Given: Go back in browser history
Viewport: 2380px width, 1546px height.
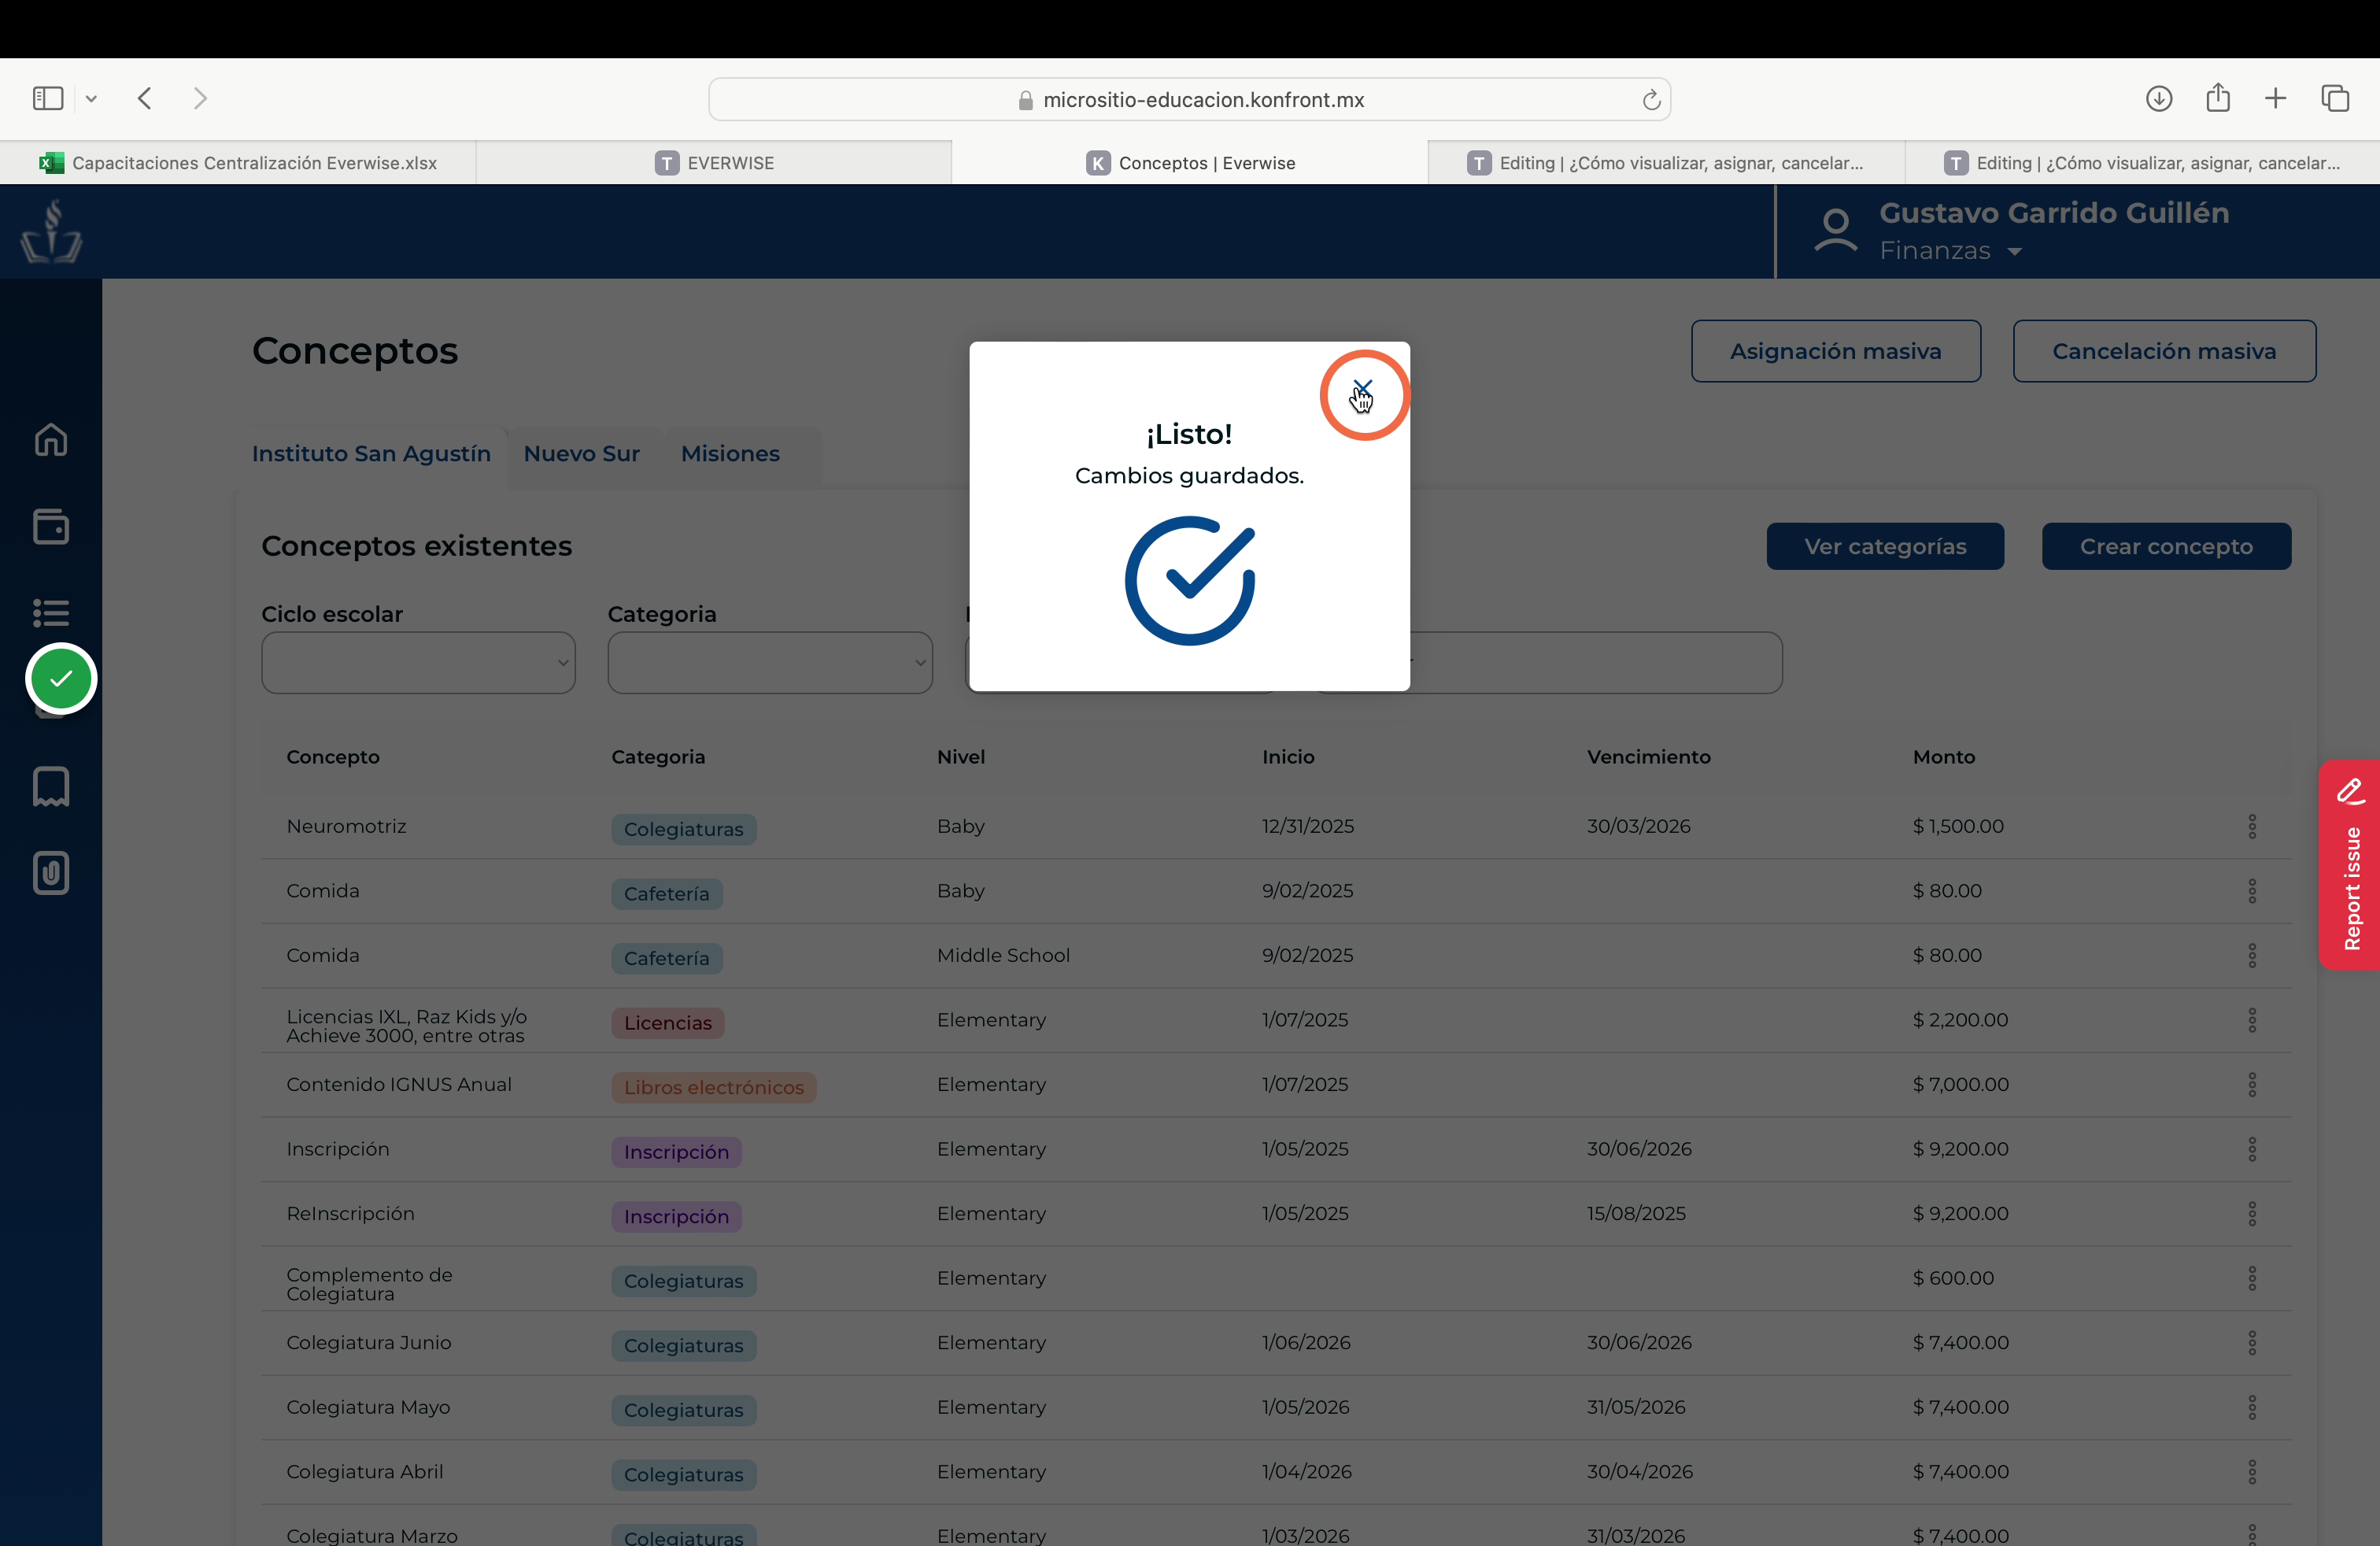Looking at the screenshot, I should coord(145,98).
